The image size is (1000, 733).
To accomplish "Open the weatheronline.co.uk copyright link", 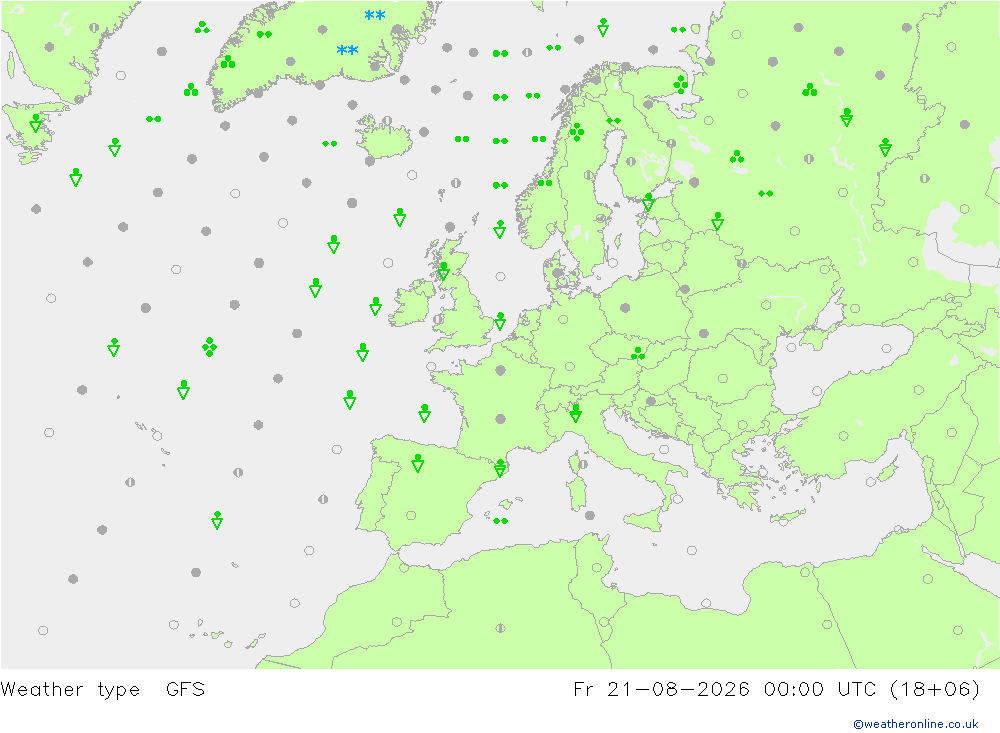I will pos(915,723).
